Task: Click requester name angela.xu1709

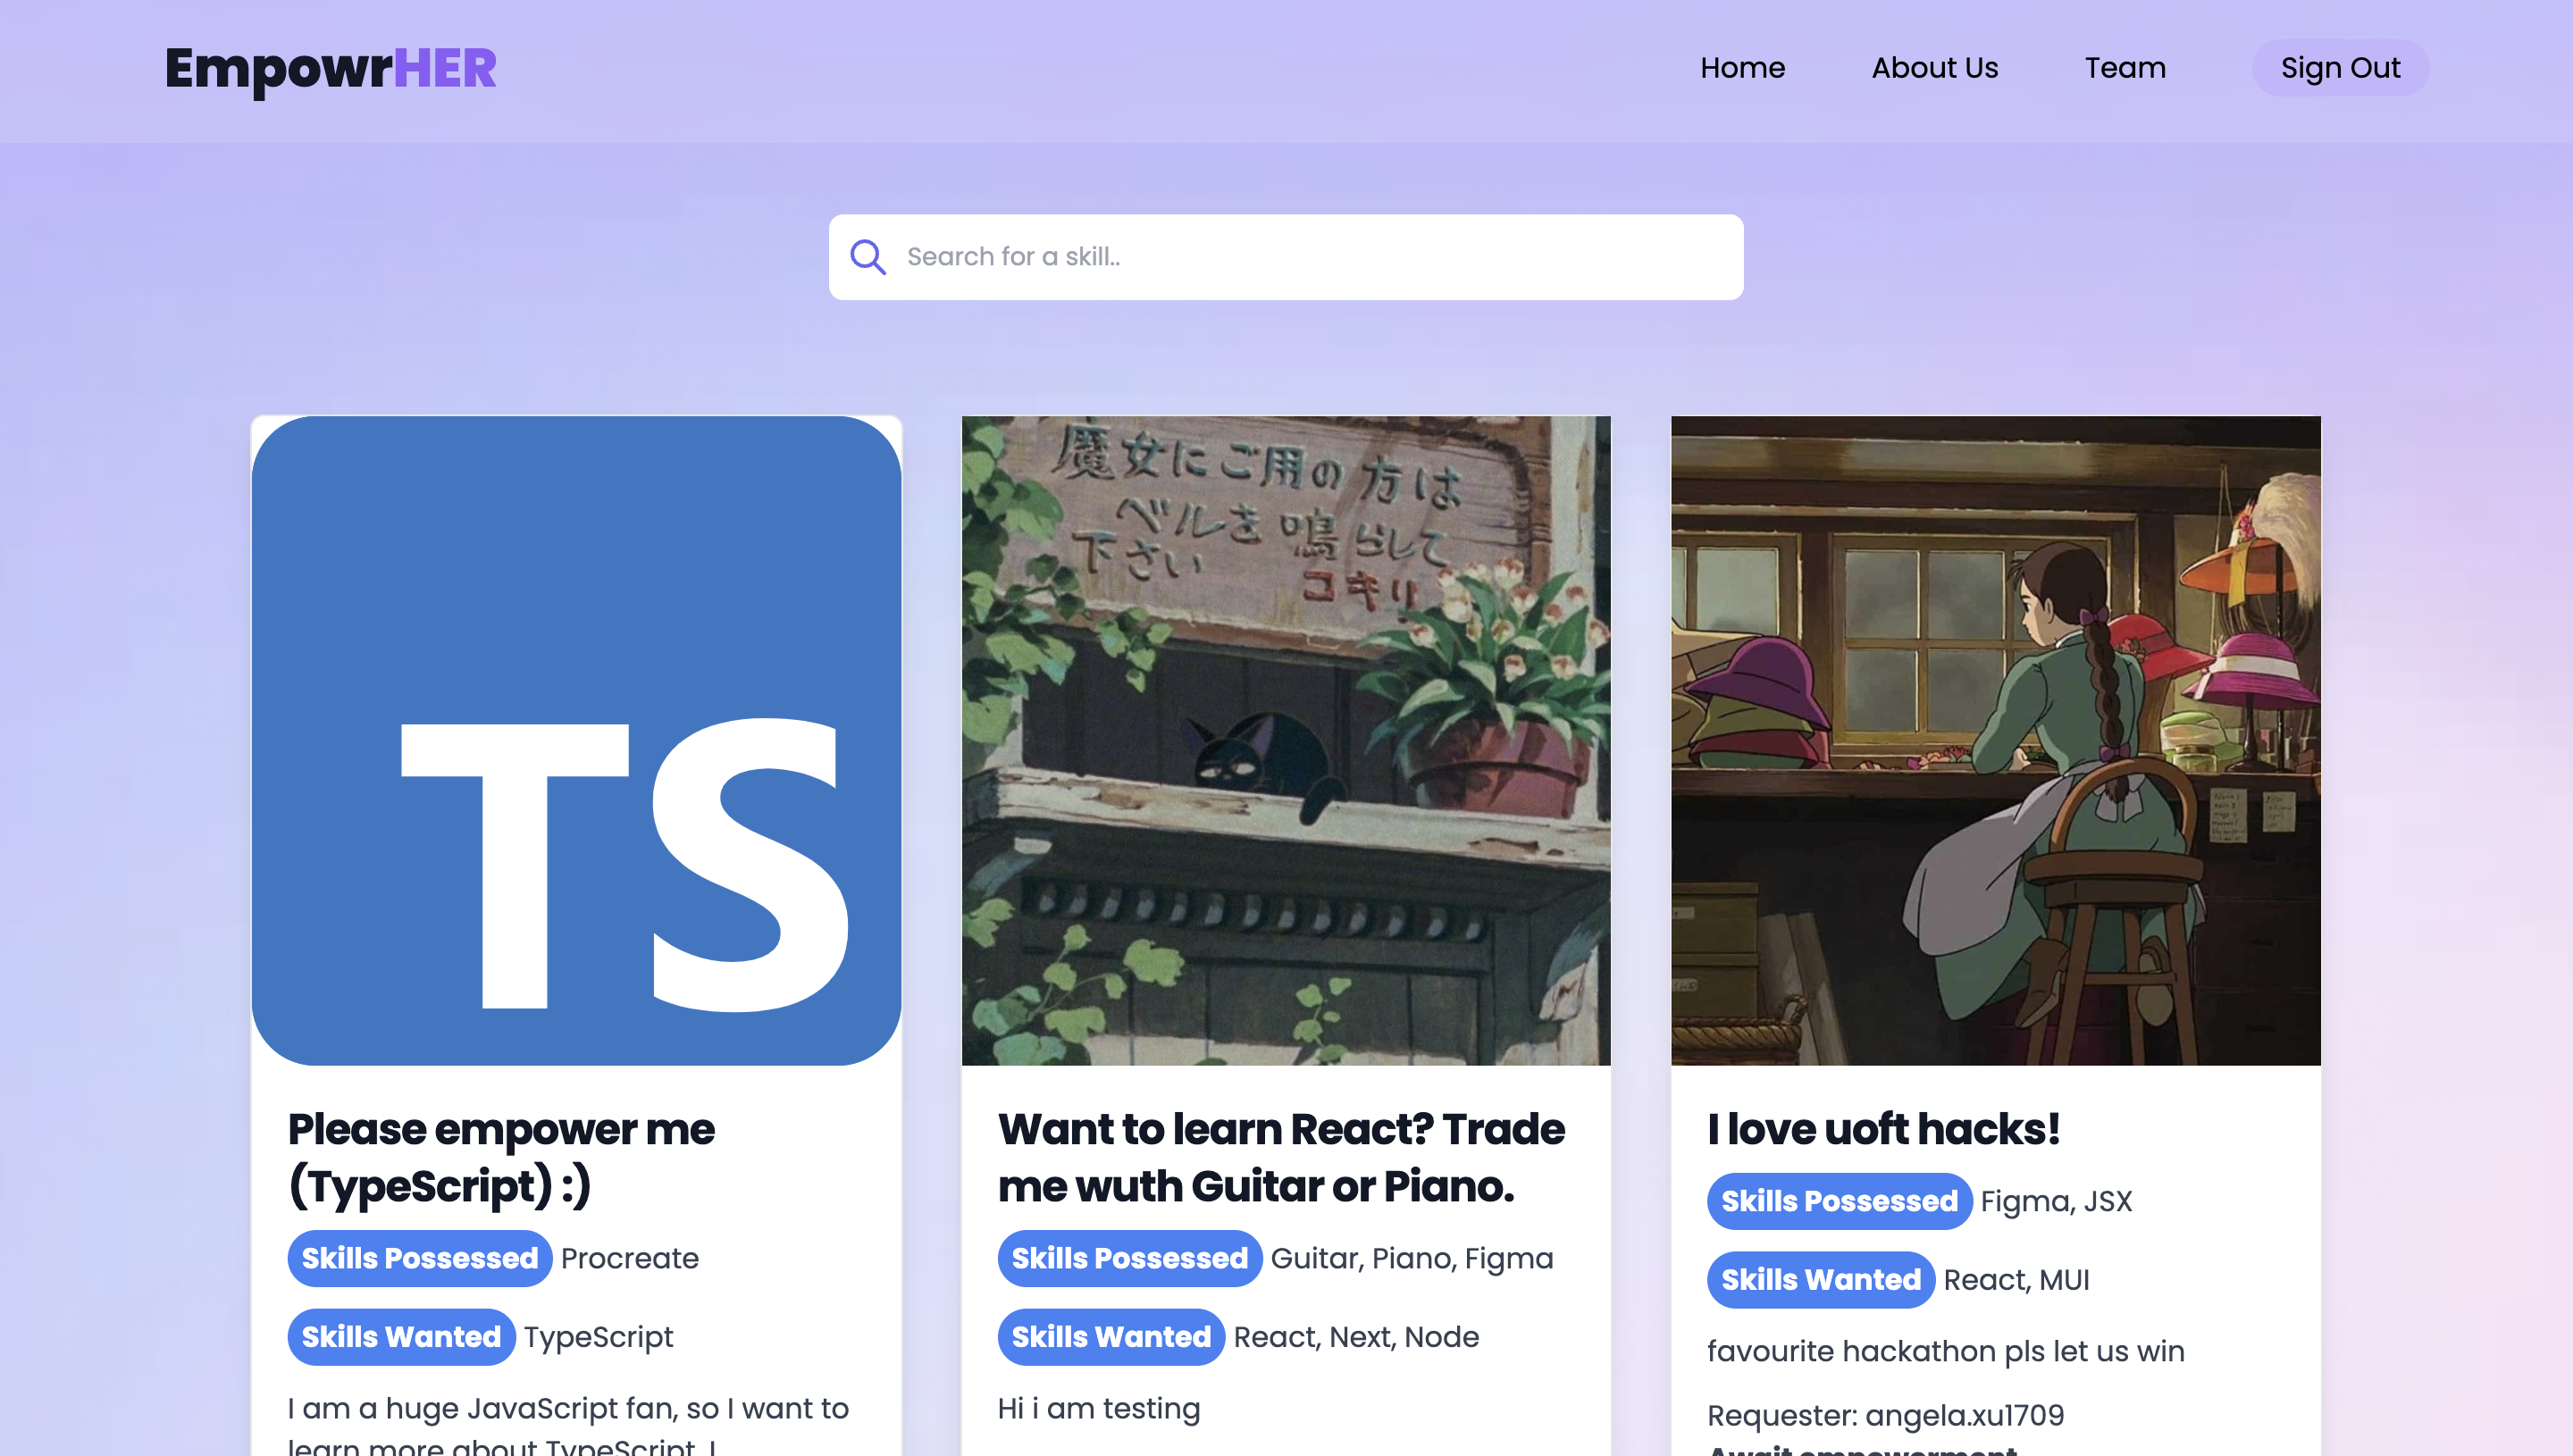Action: 1964,1415
